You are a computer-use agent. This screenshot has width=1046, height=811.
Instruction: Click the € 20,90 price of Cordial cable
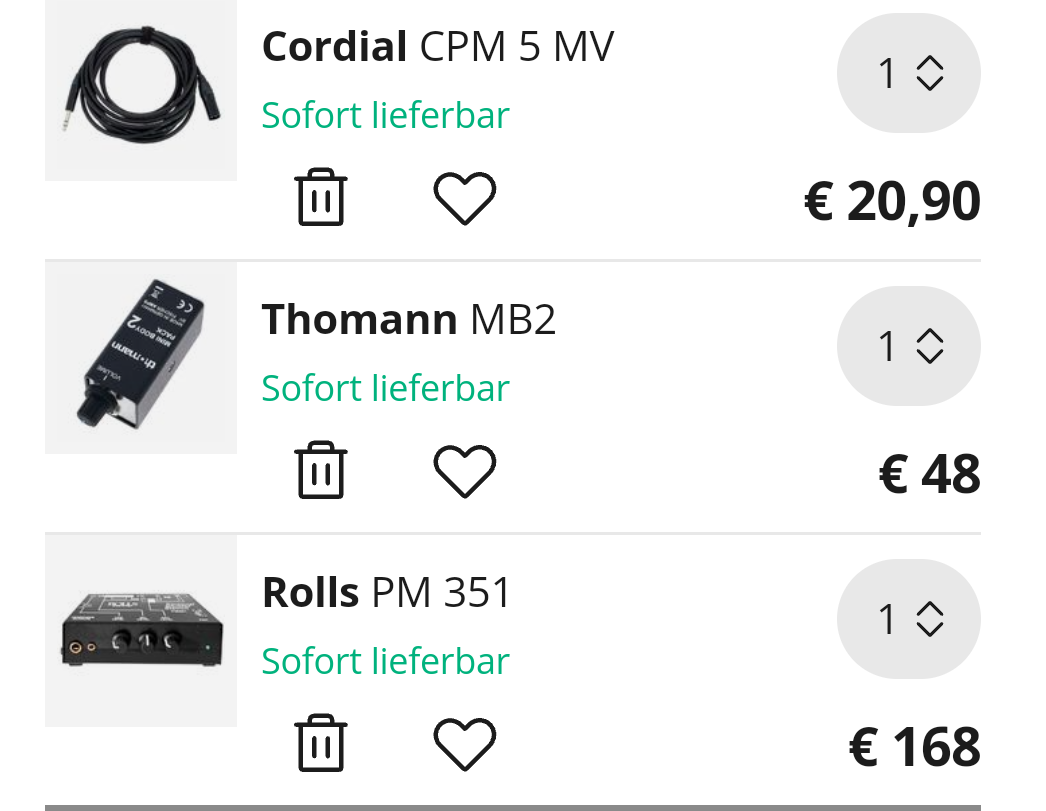point(893,201)
